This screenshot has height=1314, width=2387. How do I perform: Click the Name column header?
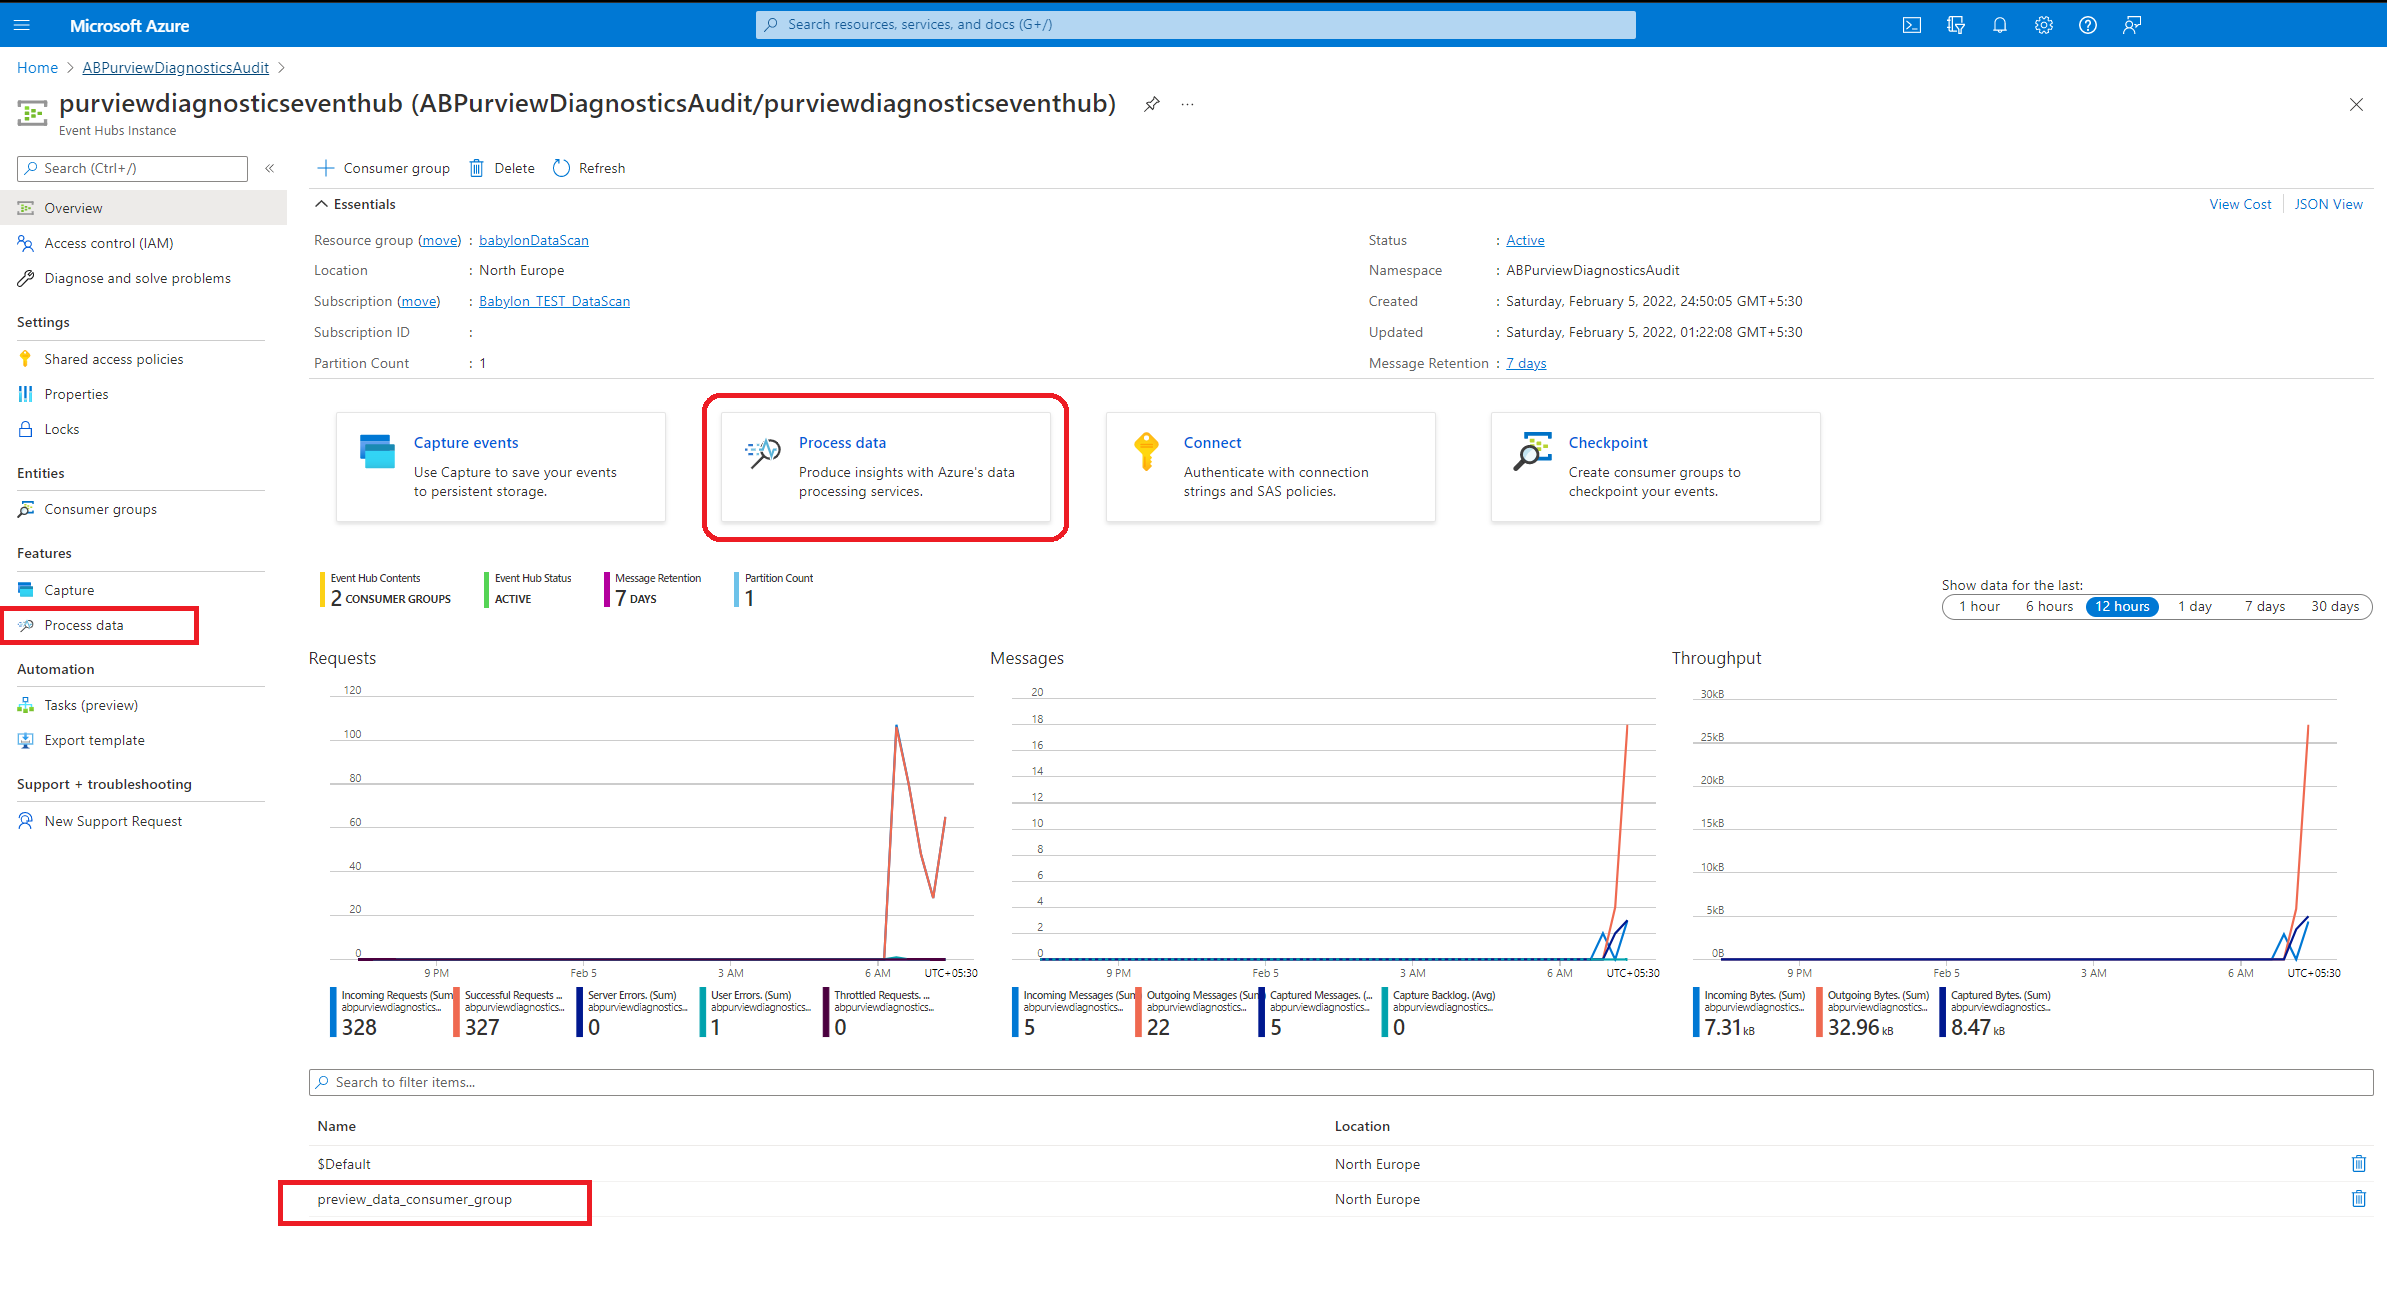click(x=337, y=1126)
